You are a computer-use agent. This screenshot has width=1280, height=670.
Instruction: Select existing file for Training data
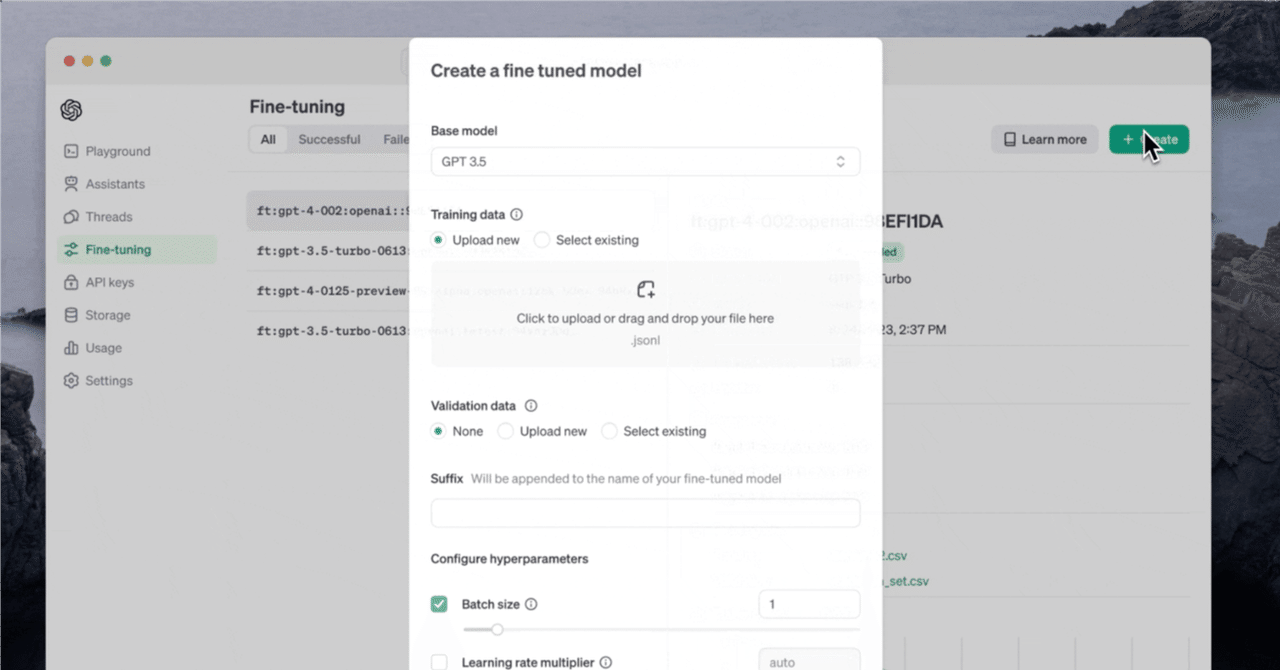541,240
